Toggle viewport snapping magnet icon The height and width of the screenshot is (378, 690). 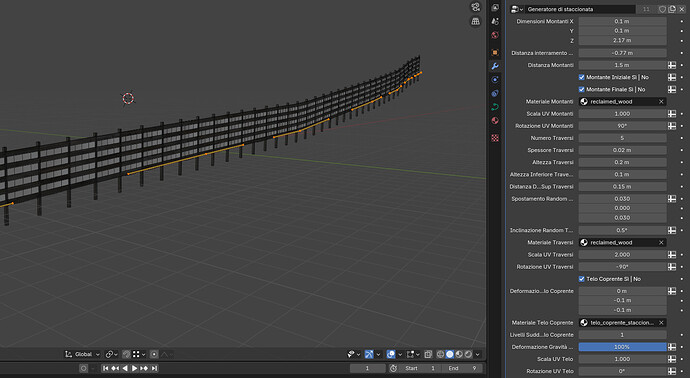coord(126,354)
